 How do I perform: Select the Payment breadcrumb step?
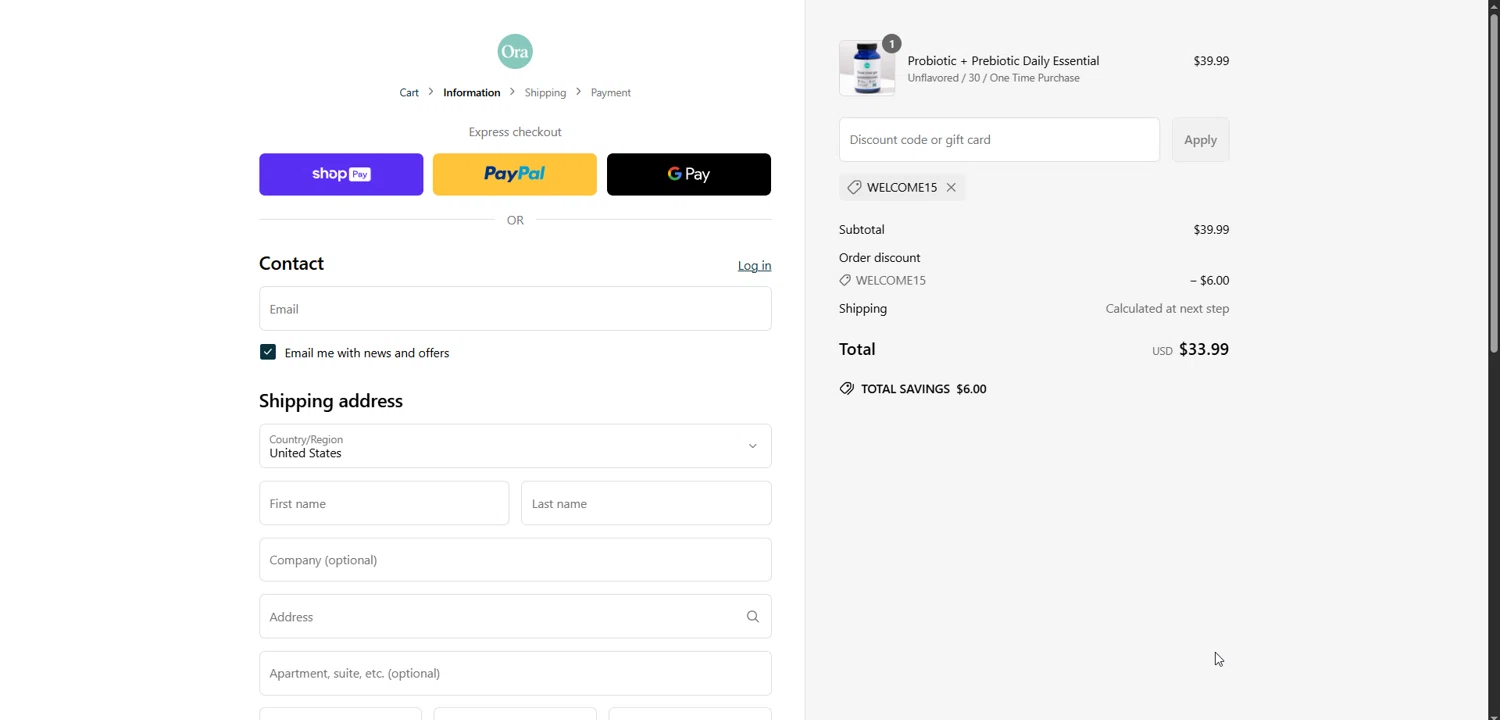[x=610, y=93]
